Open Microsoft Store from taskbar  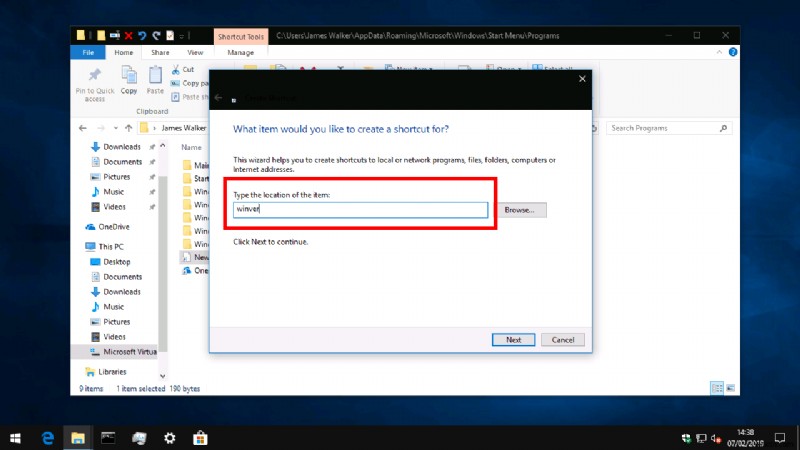200,438
